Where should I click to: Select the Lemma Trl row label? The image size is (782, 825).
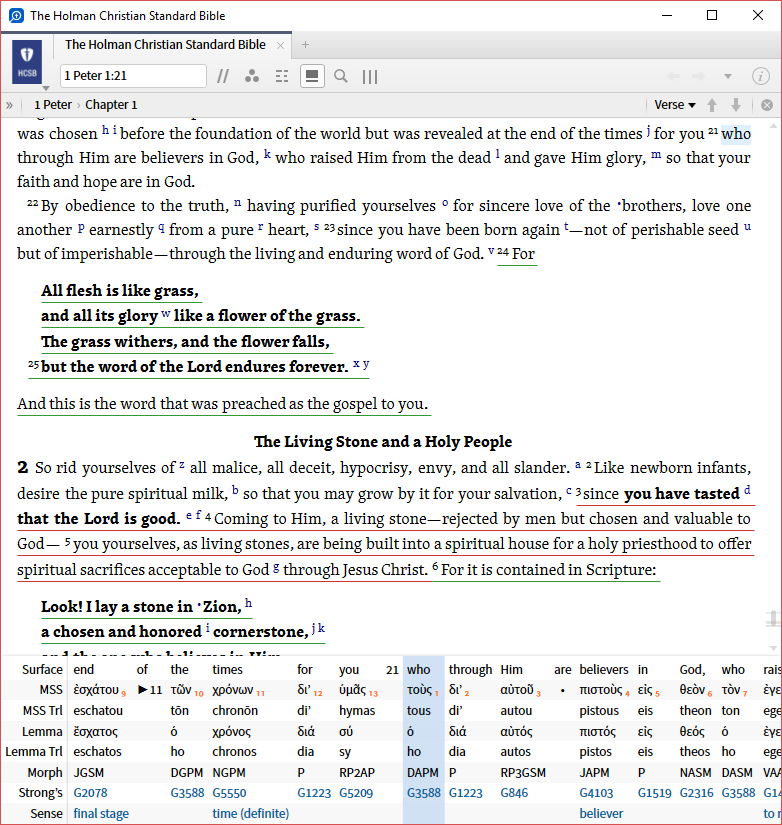[34, 752]
